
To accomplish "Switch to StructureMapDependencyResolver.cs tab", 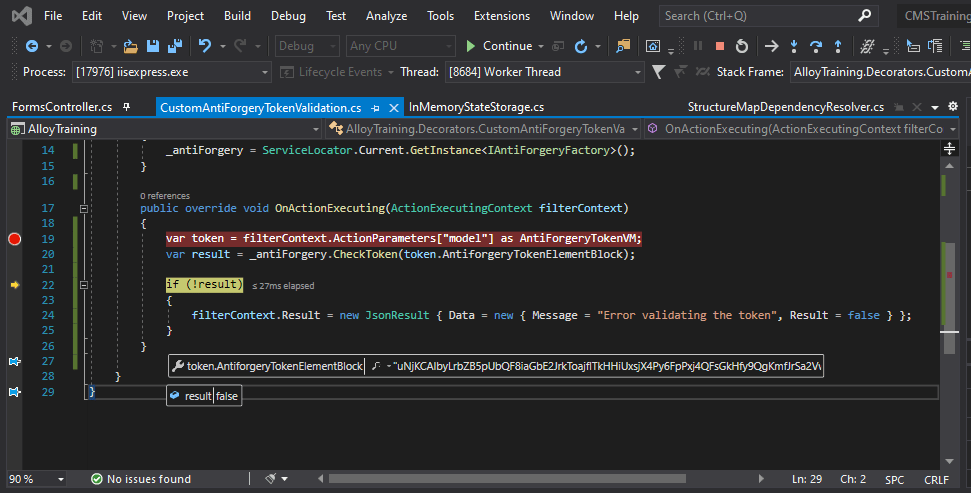I will (785, 107).
